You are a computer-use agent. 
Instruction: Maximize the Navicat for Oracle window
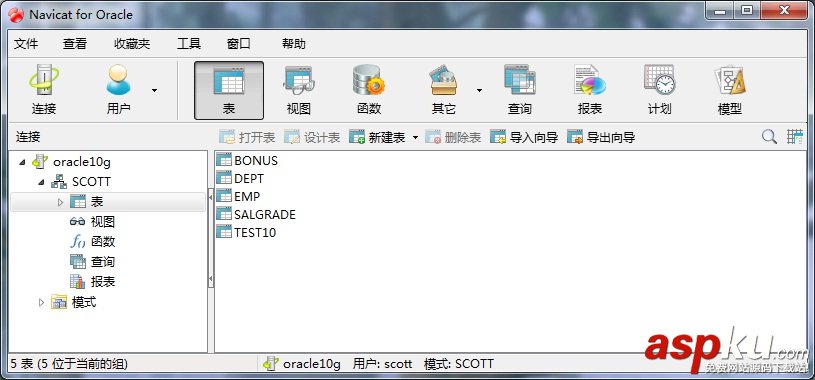[x=747, y=10]
